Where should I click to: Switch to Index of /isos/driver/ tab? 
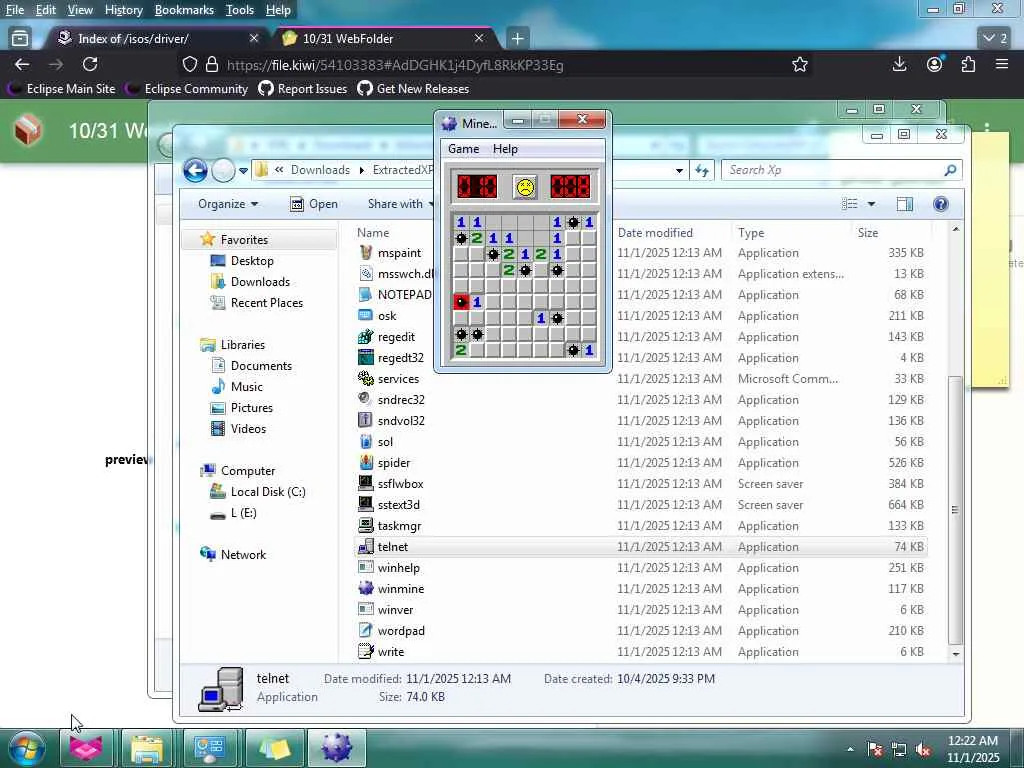point(157,39)
